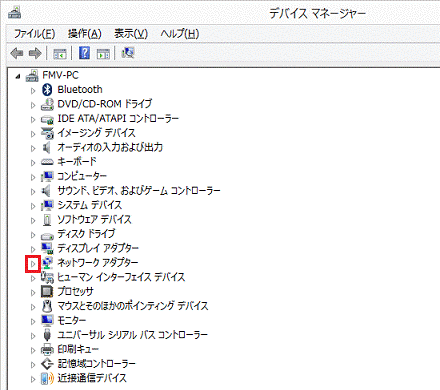This screenshot has height=390, width=440.
Task: Open Help via blue question mark icon
Action: pyautogui.click(x=84, y=53)
